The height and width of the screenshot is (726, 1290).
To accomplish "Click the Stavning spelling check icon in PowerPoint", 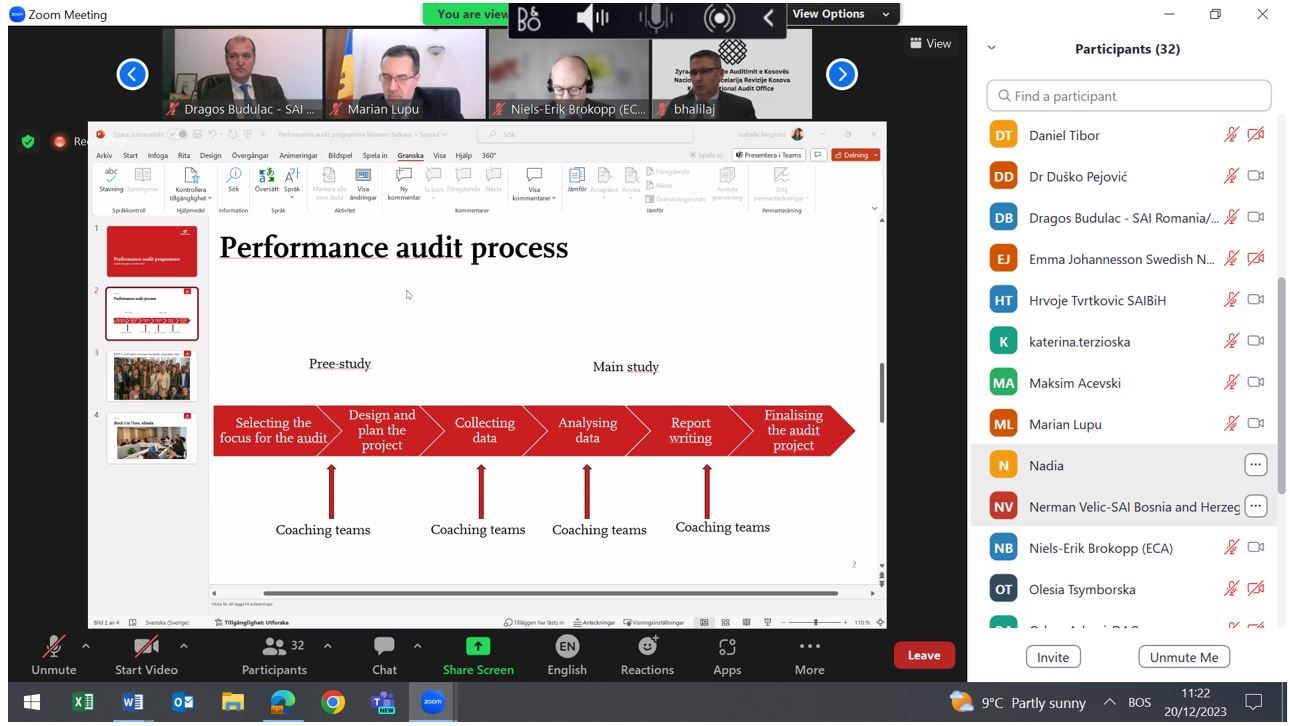I will [111, 180].
